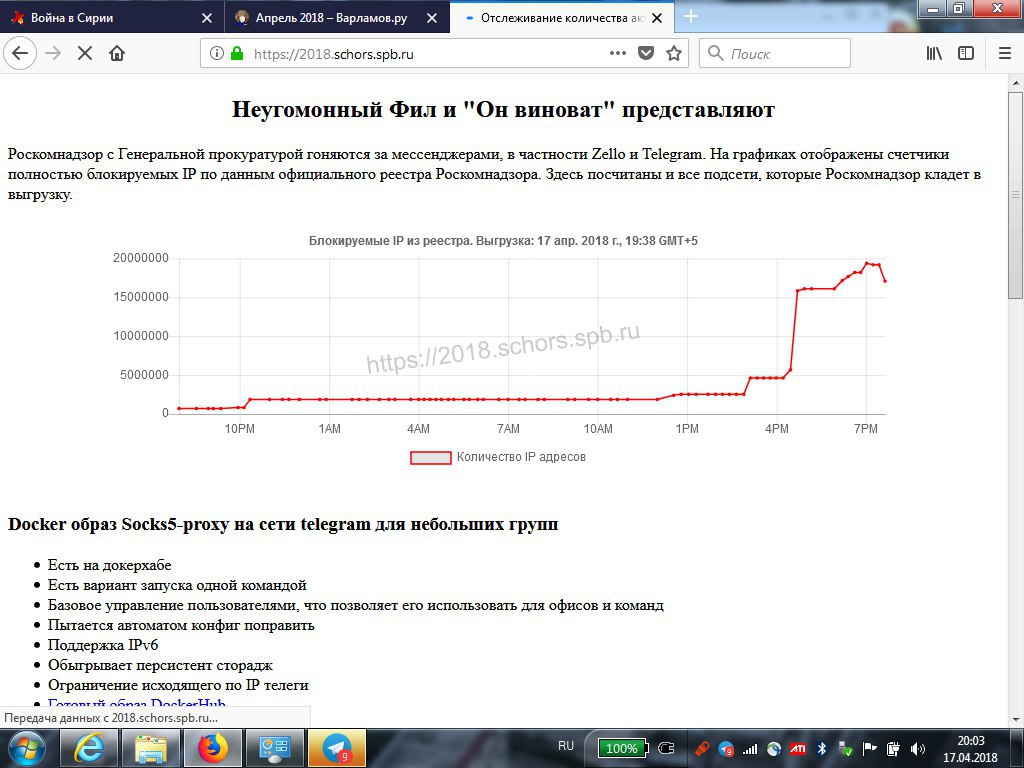Stop loading the current page
The width and height of the screenshot is (1024, 768).
[x=85, y=54]
